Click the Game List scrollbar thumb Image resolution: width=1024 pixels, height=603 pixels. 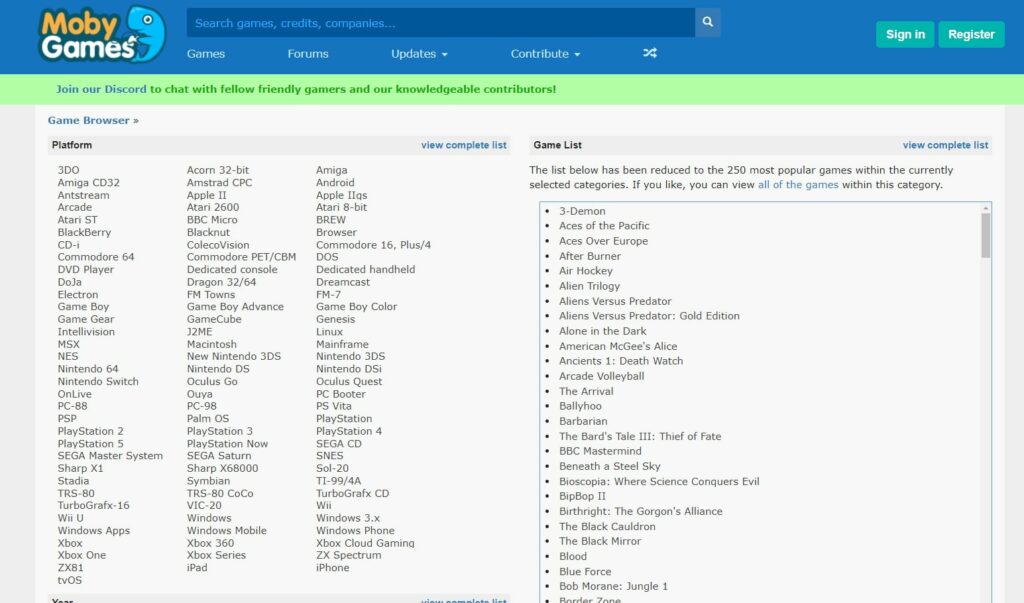coord(985,235)
